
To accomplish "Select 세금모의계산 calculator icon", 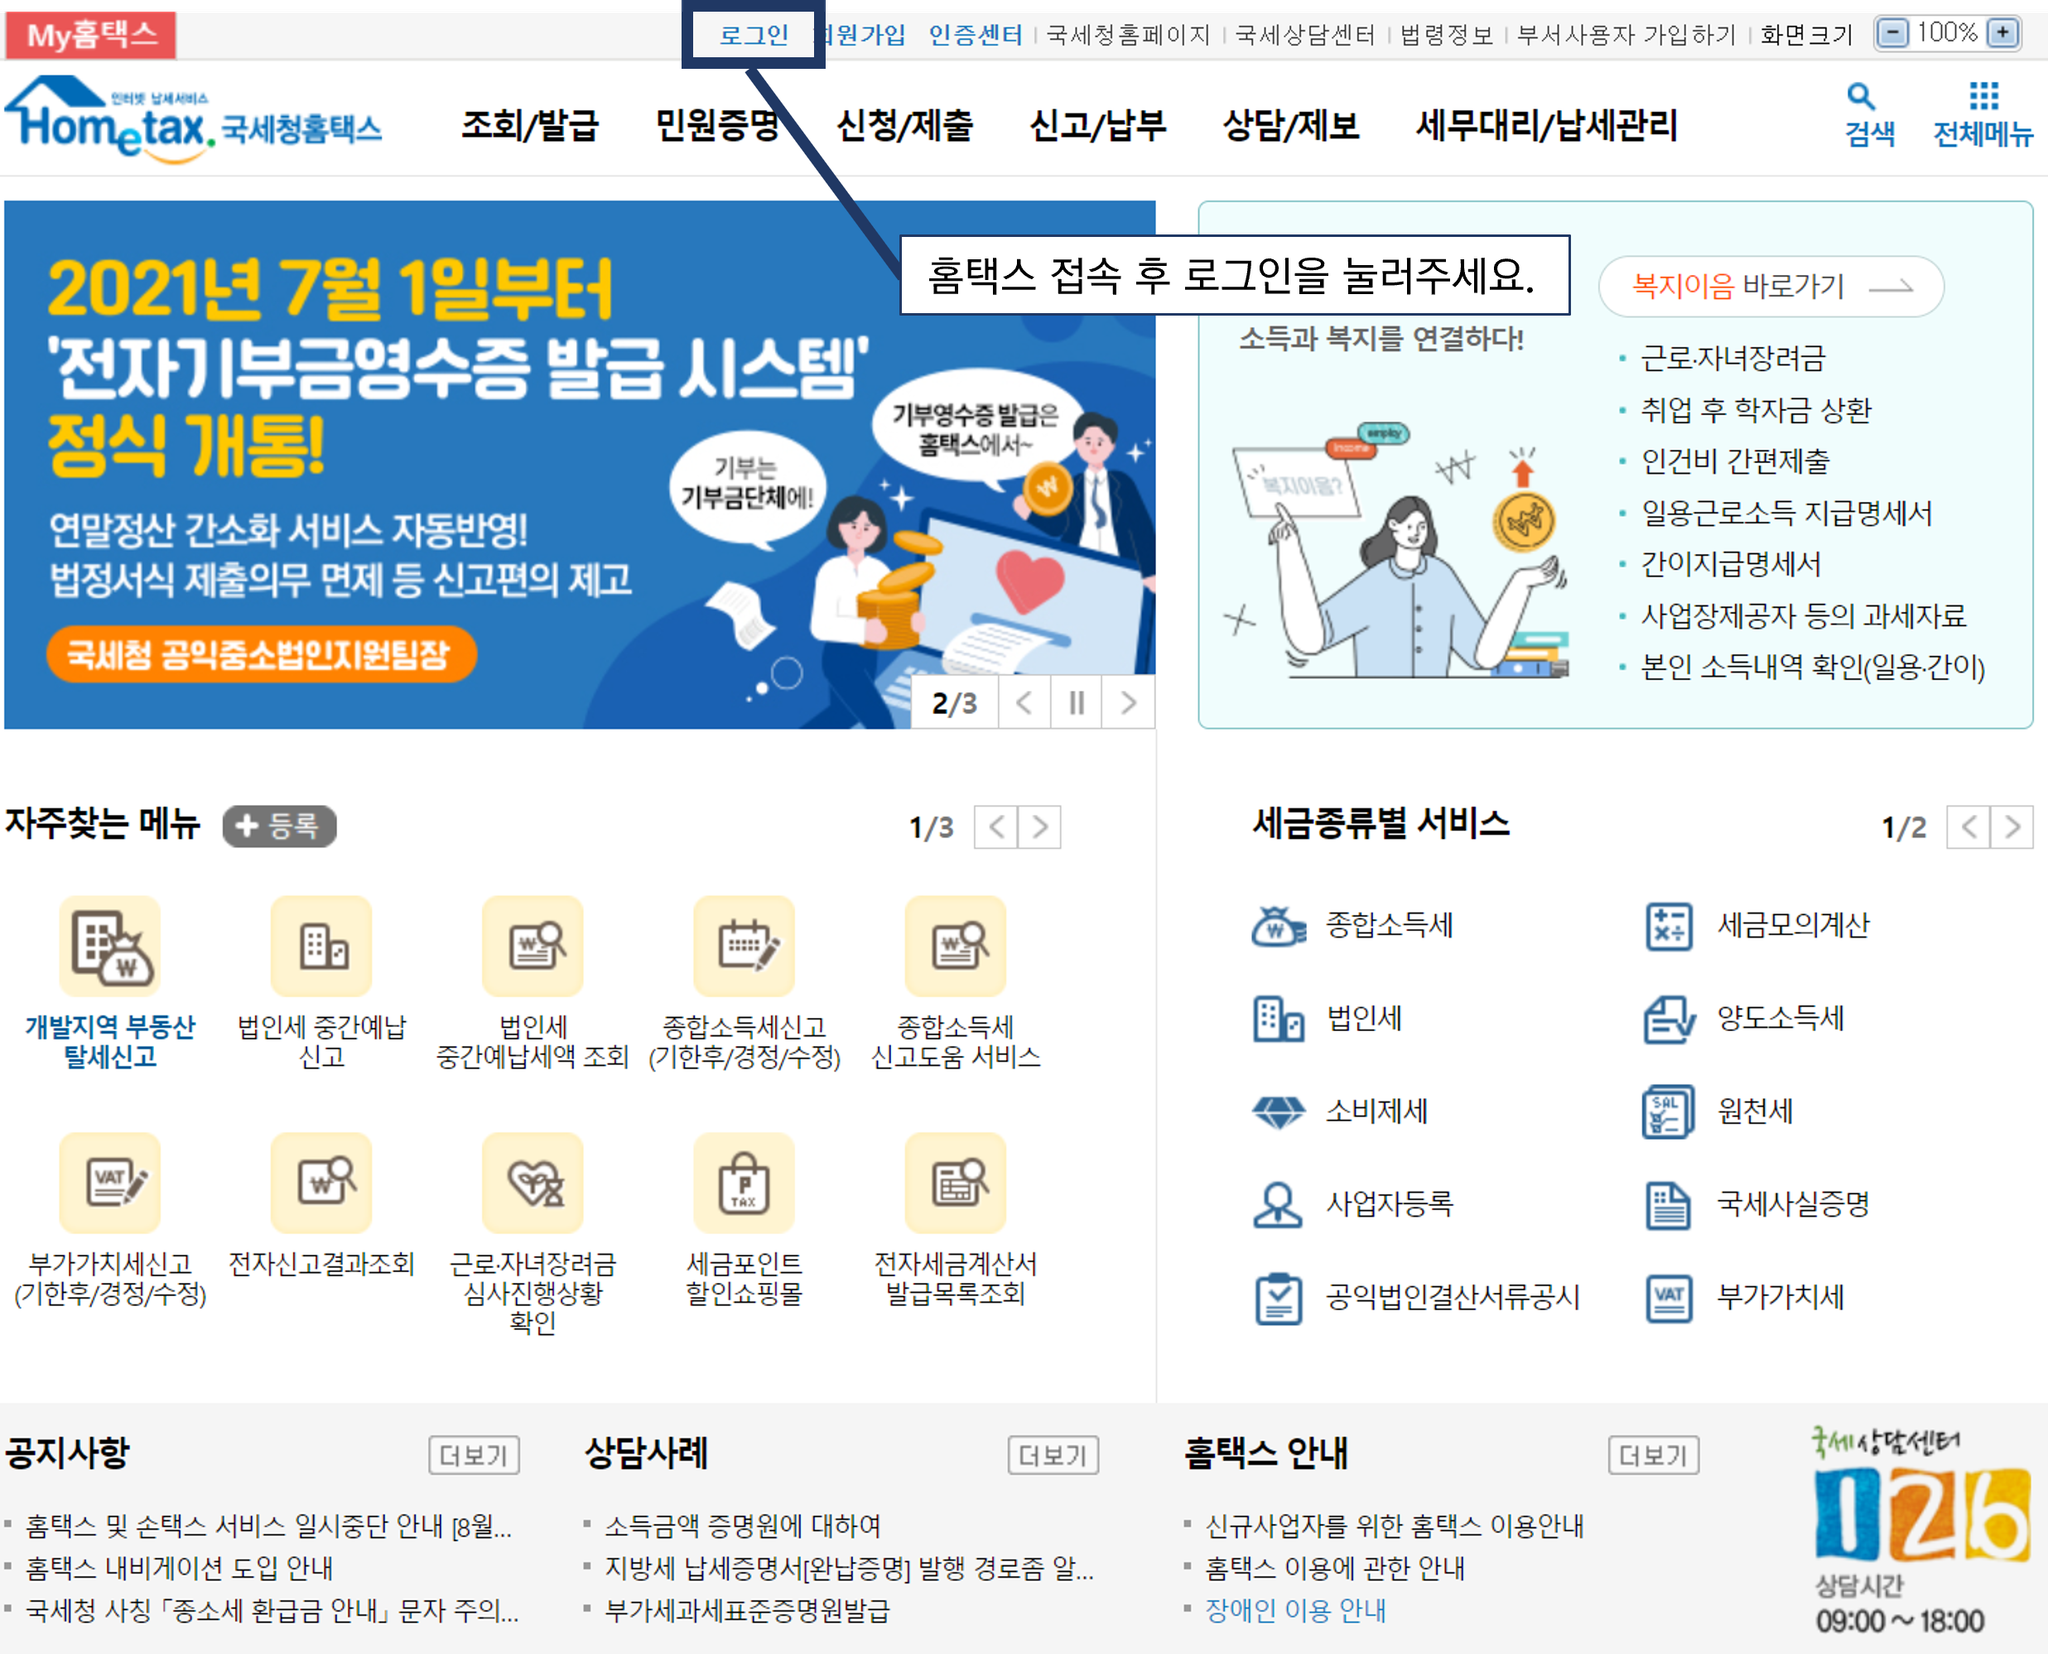I will click(x=1669, y=926).
